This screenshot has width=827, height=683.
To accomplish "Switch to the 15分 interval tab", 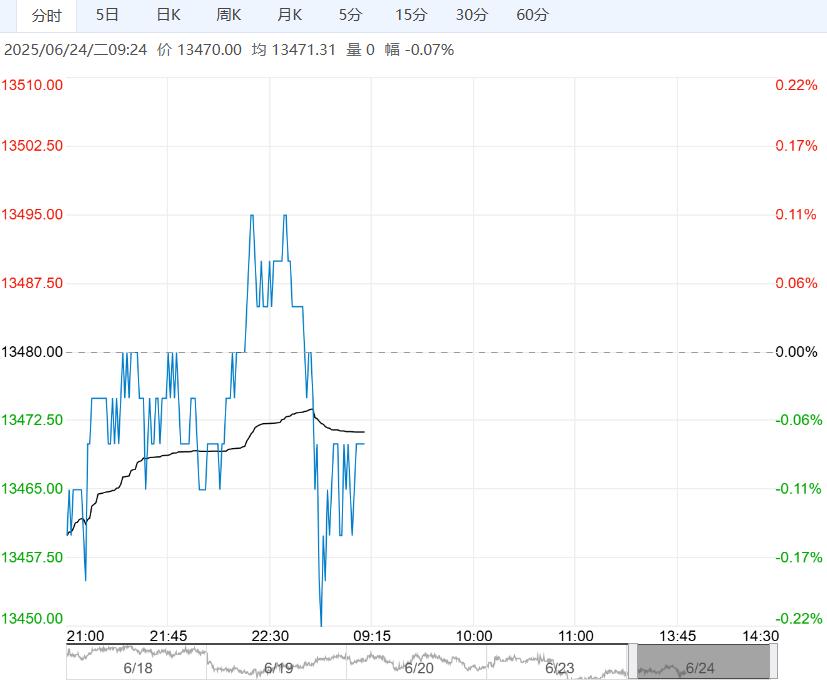I will click(411, 15).
